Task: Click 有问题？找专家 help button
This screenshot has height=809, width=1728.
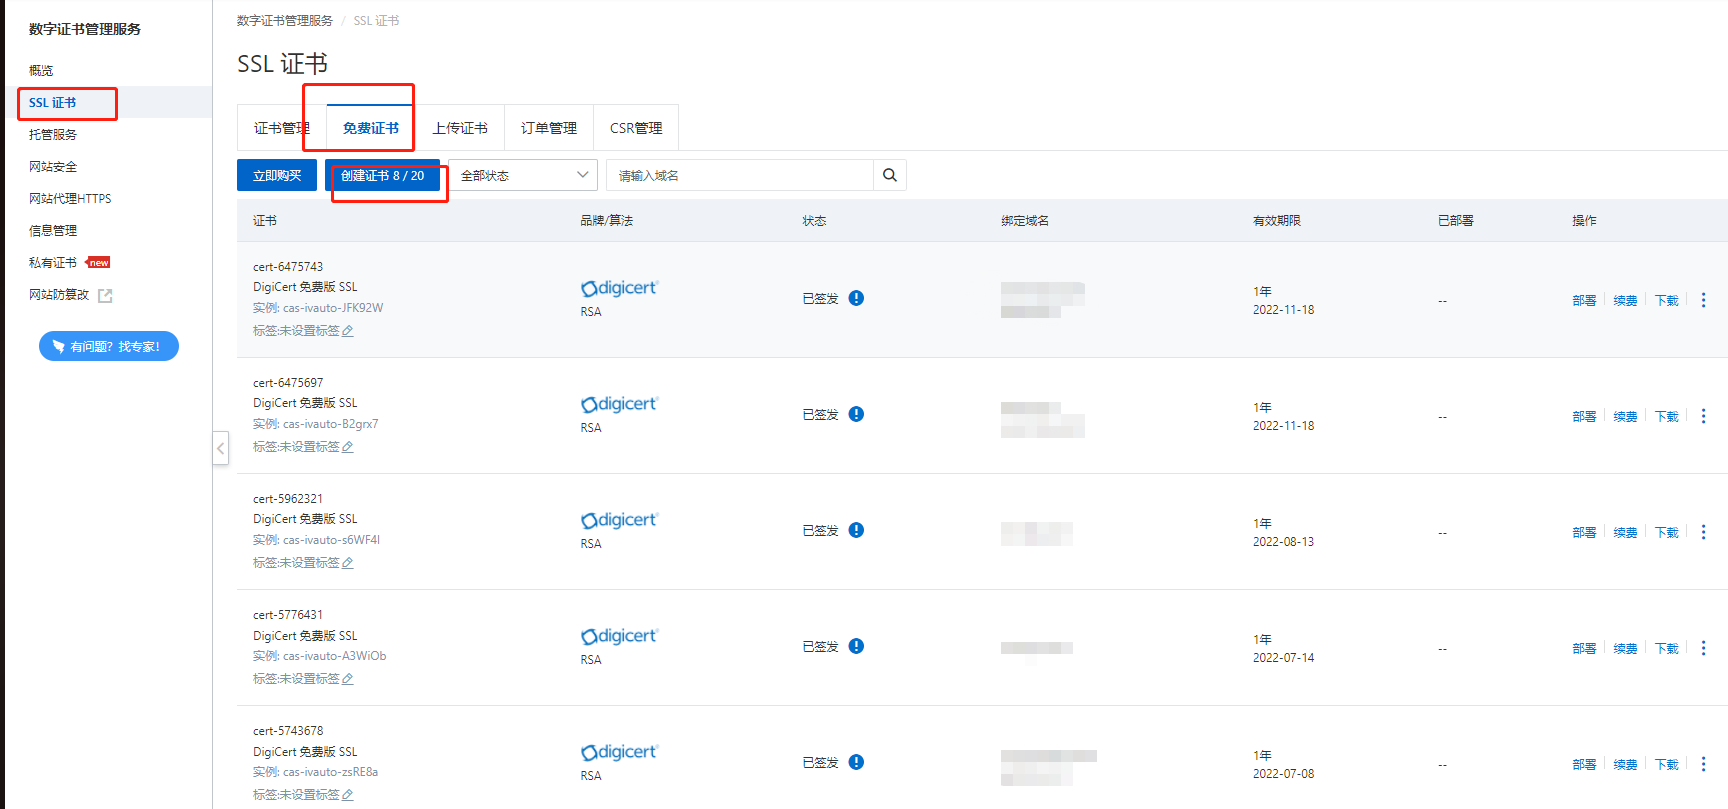Action: (108, 346)
